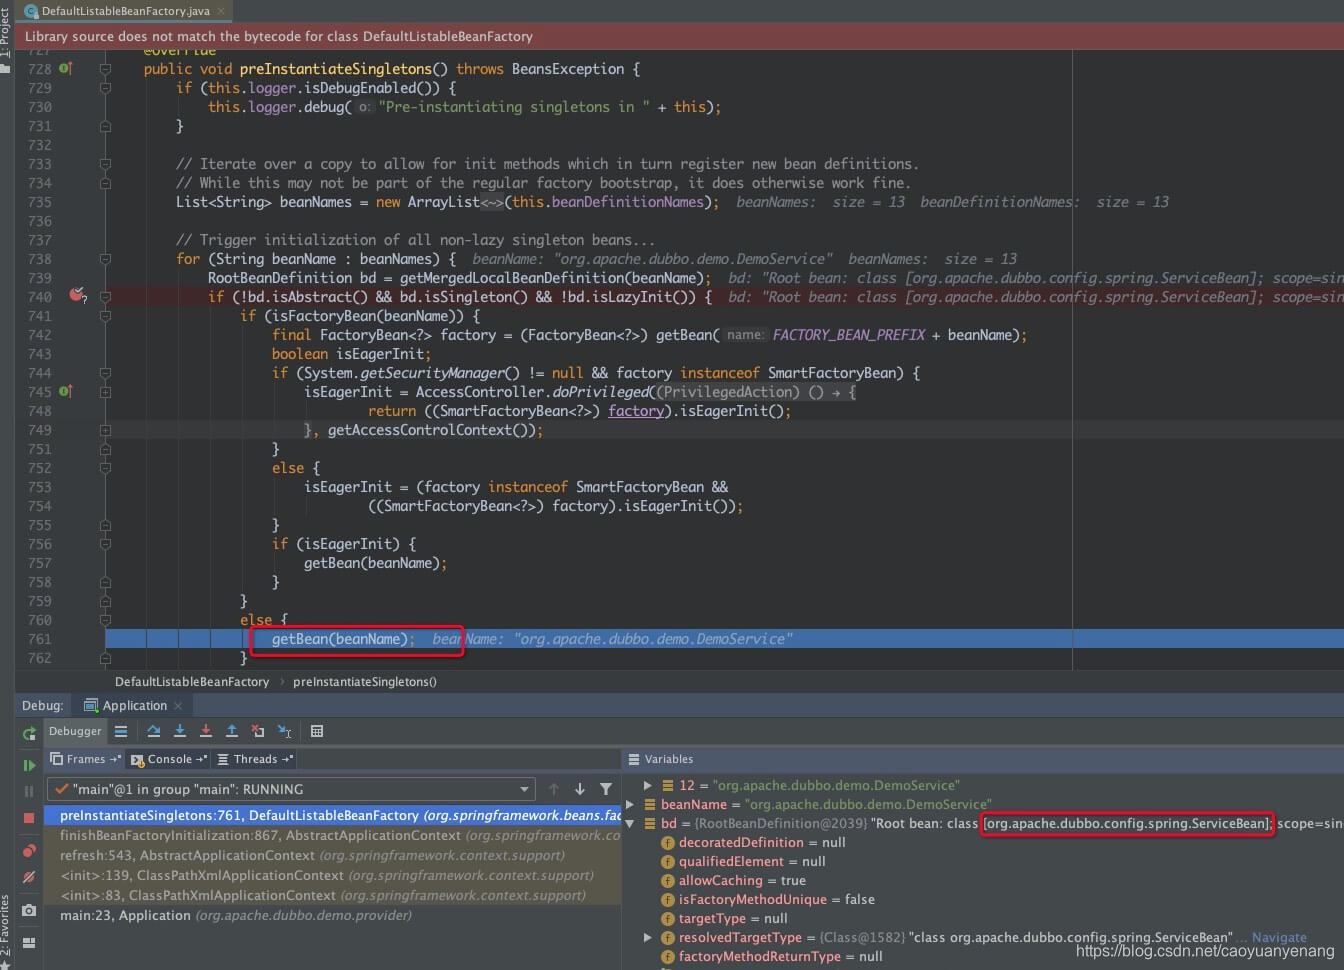Run to Cursor in debugger toolbar
Image resolution: width=1344 pixels, height=970 pixels.
[x=284, y=731]
